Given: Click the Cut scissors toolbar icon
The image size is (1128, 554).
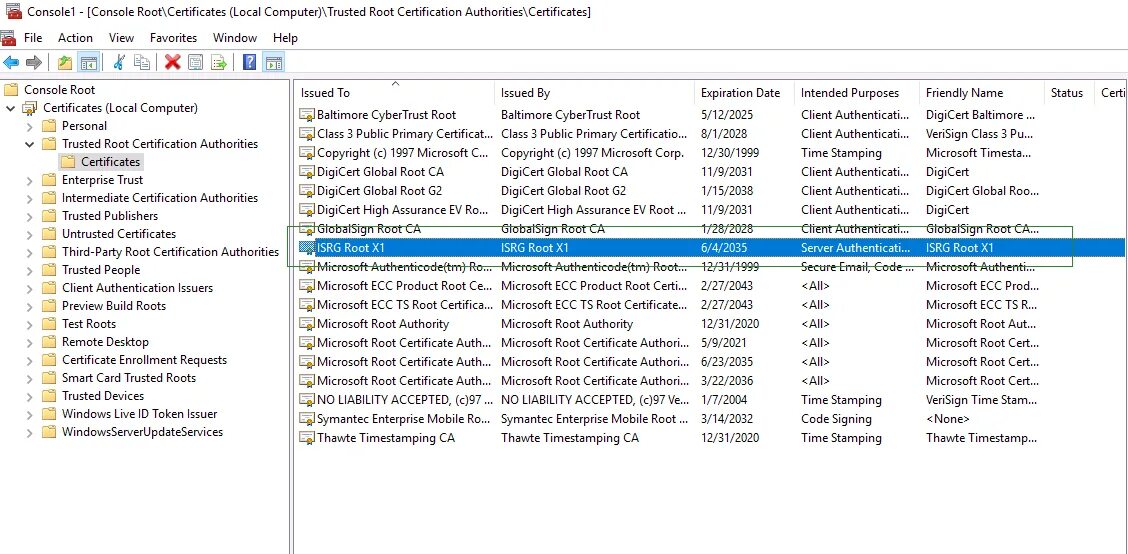Looking at the screenshot, I should click(x=119, y=63).
